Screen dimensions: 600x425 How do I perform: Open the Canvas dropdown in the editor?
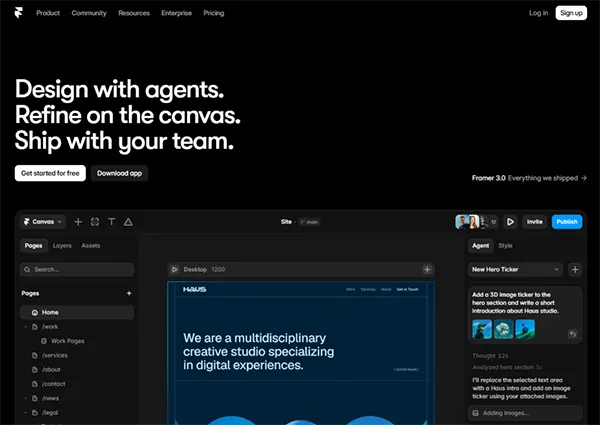[43, 222]
